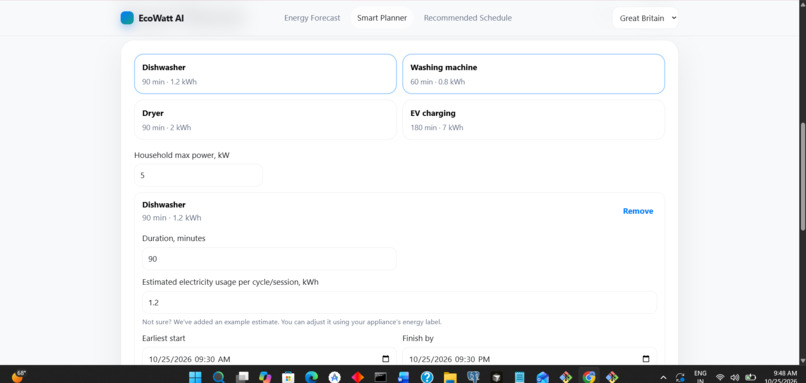Click the EcoWatt AI logo icon
806x383 pixels.
pyautogui.click(x=127, y=18)
